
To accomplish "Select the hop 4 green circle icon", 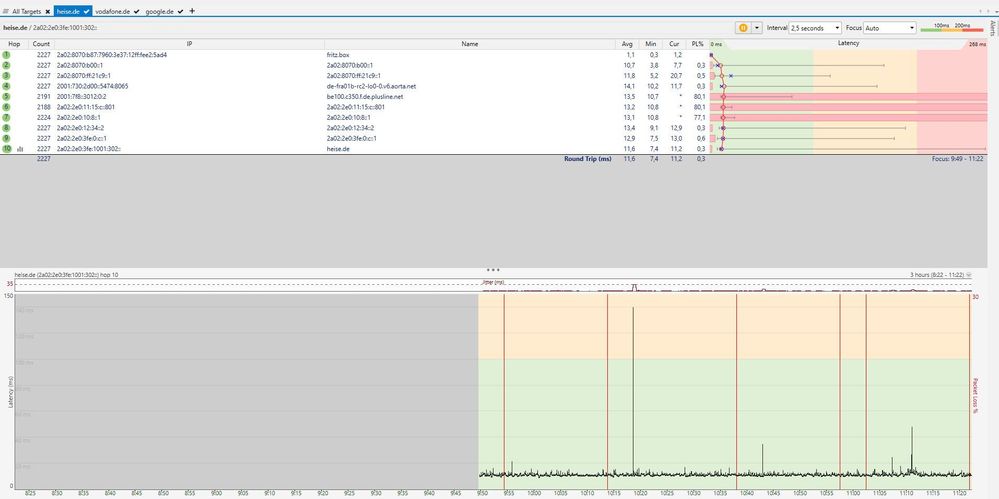I will tap(6, 86).
